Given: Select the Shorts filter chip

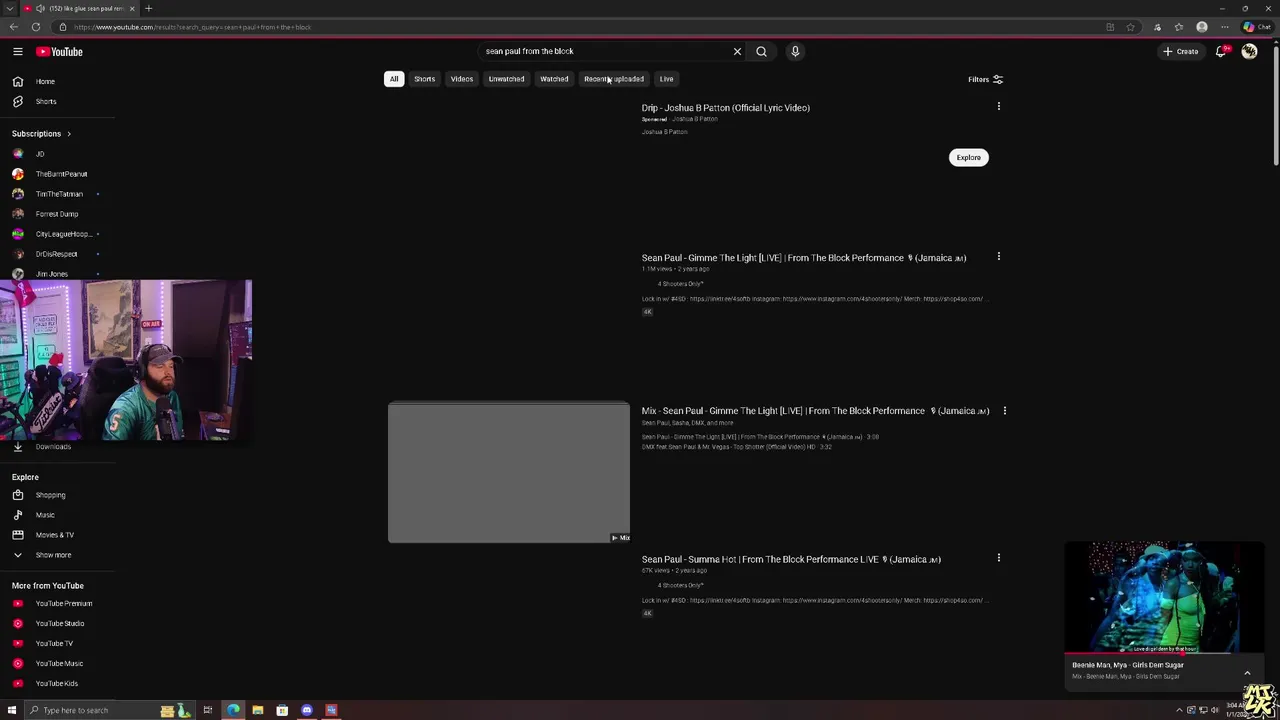Looking at the screenshot, I should pyautogui.click(x=424, y=79).
